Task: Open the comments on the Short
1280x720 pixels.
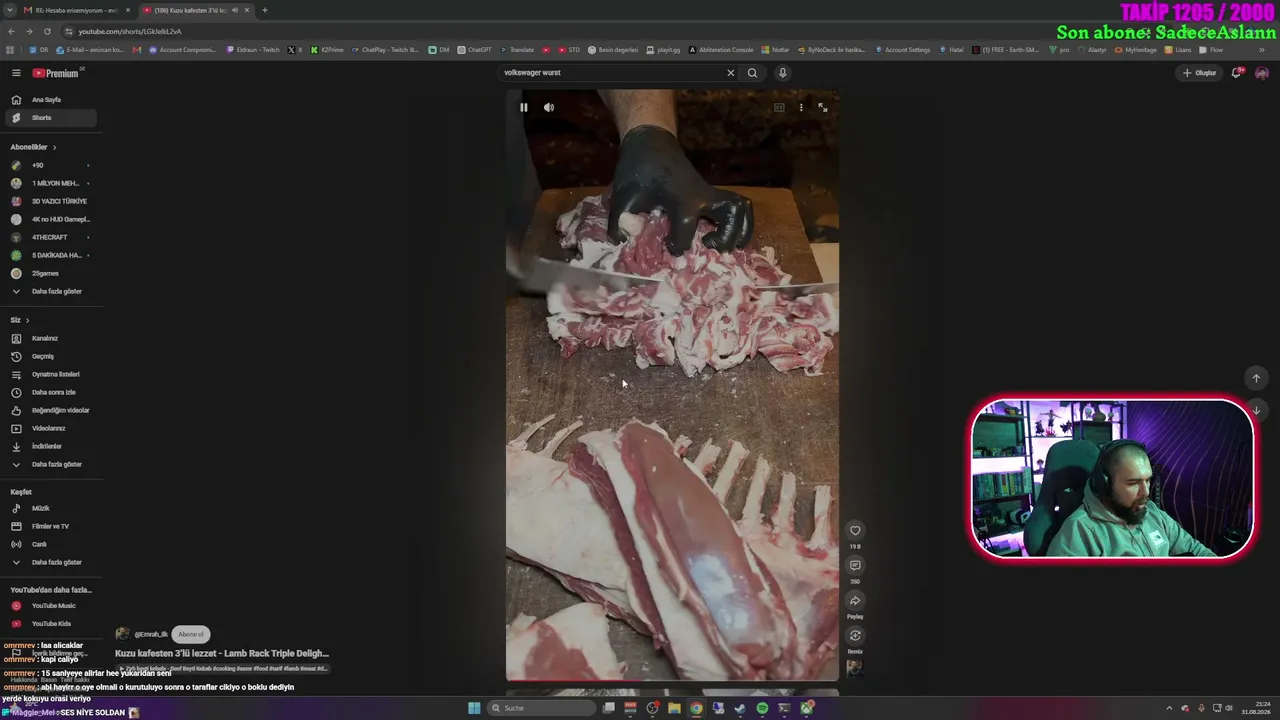Action: tap(855, 566)
